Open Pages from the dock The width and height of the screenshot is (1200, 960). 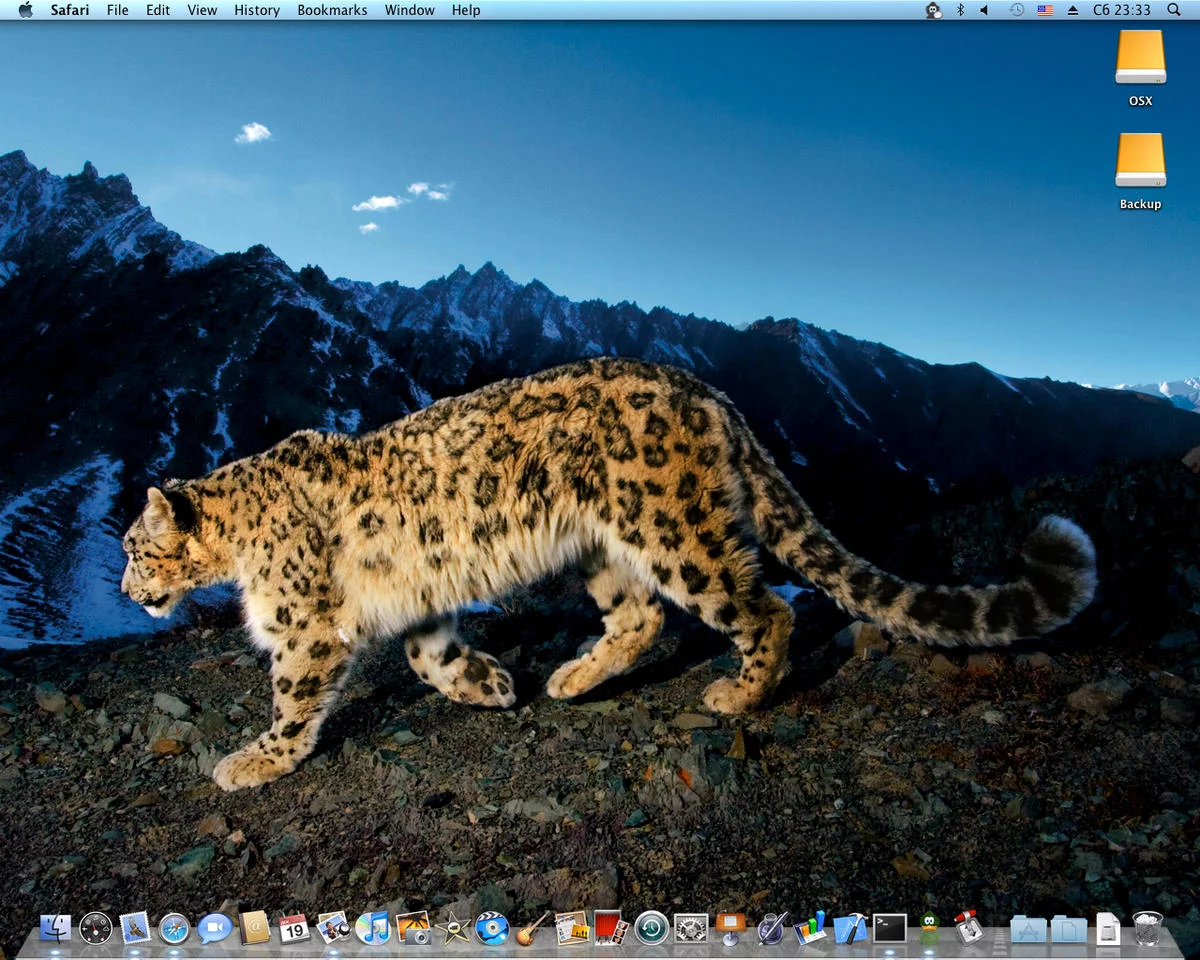tap(572, 928)
